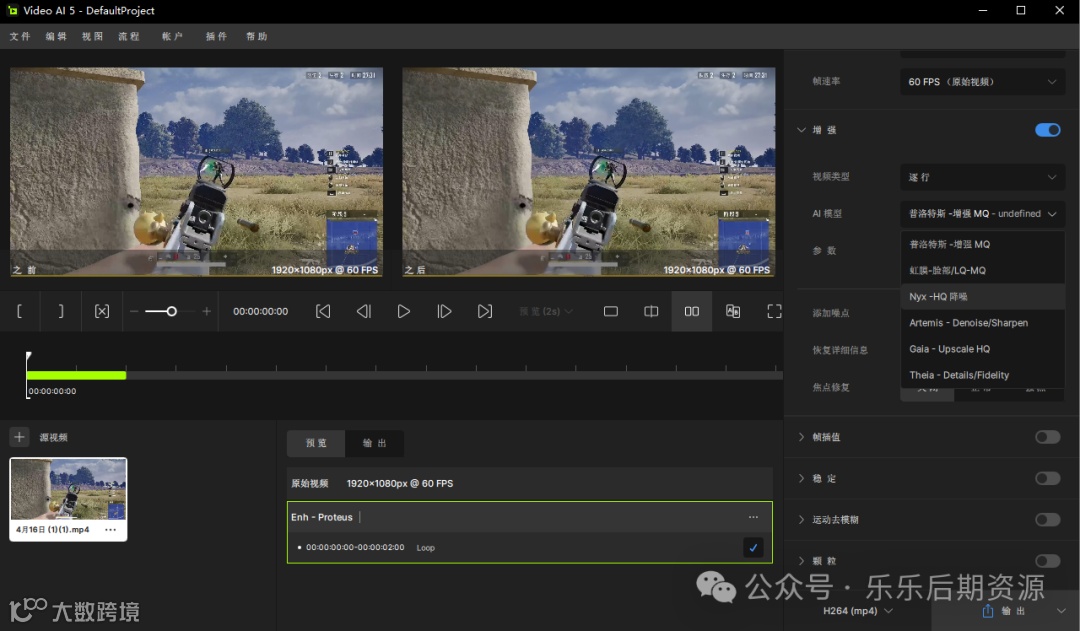Expand the Motion Deblur section
Viewport: 1080px width, 631px height.
pyautogui.click(x=801, y=519)
